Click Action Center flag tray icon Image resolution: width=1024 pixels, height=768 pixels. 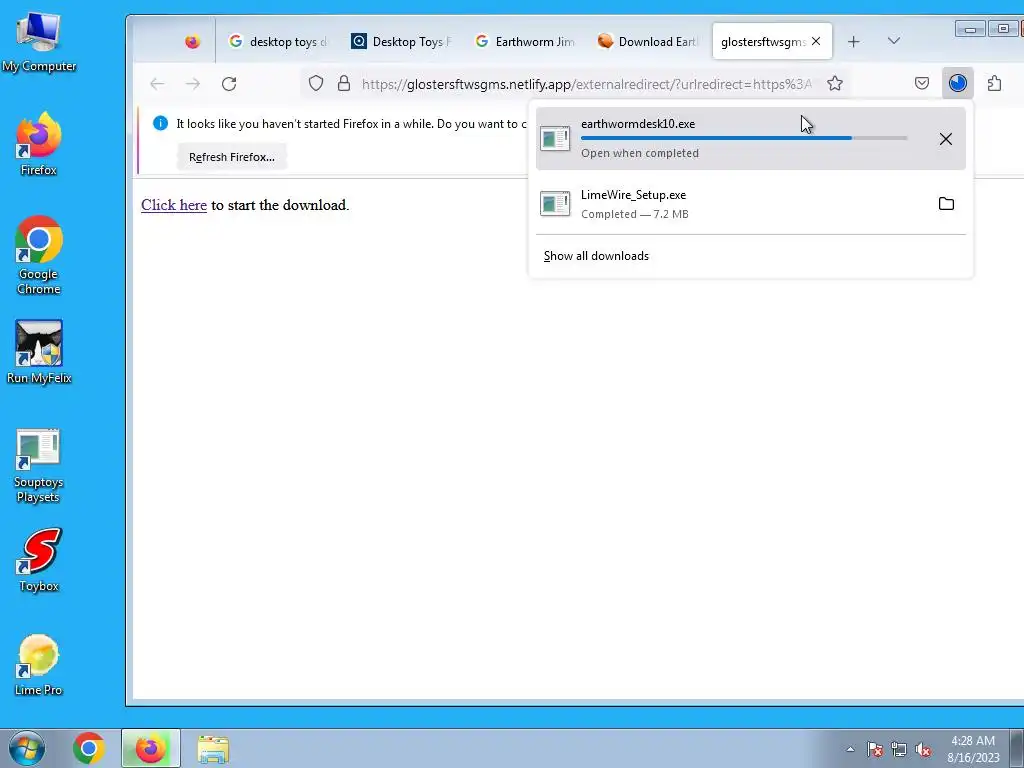pos(875,749)
